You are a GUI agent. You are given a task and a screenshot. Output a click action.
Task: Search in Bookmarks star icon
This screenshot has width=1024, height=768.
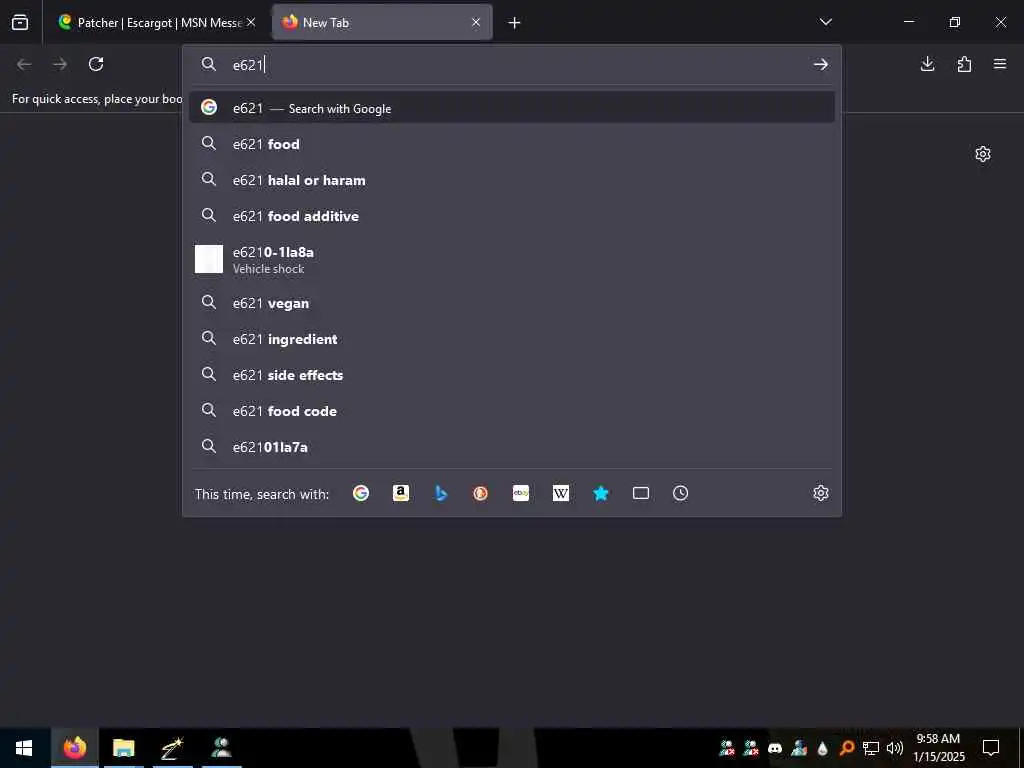[601, 493]
